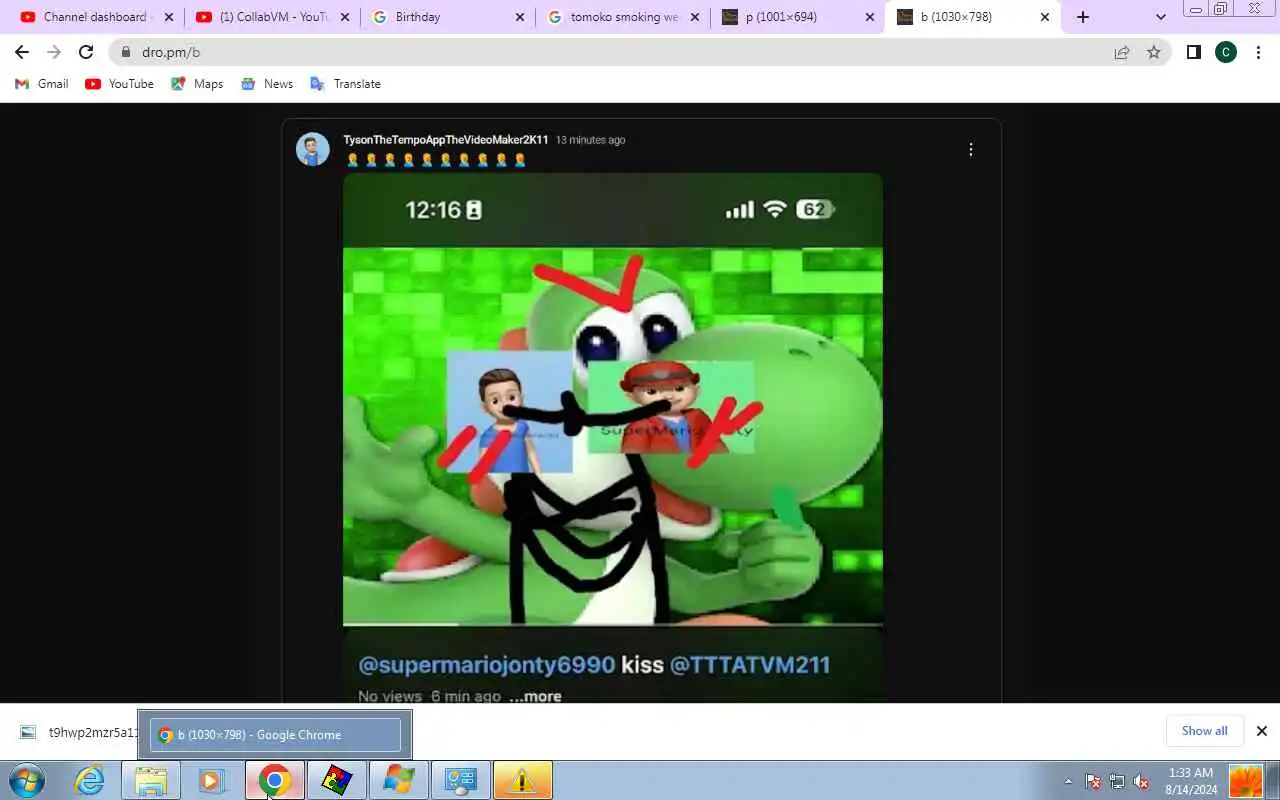Screen dimensions: 1280x800
Task: Click the muted volume tray icon
Action: [x=1141, y=781]
